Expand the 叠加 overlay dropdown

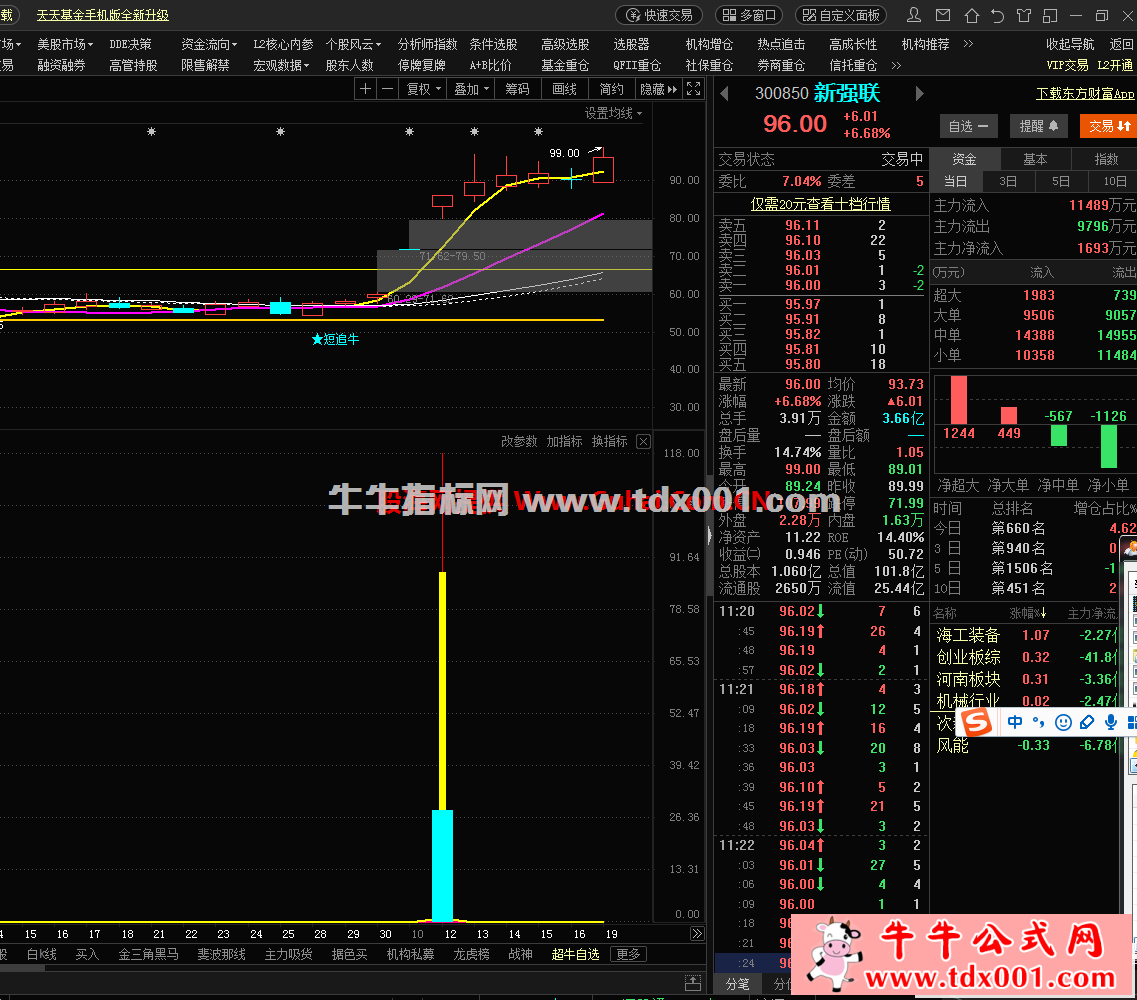(471, 89)
